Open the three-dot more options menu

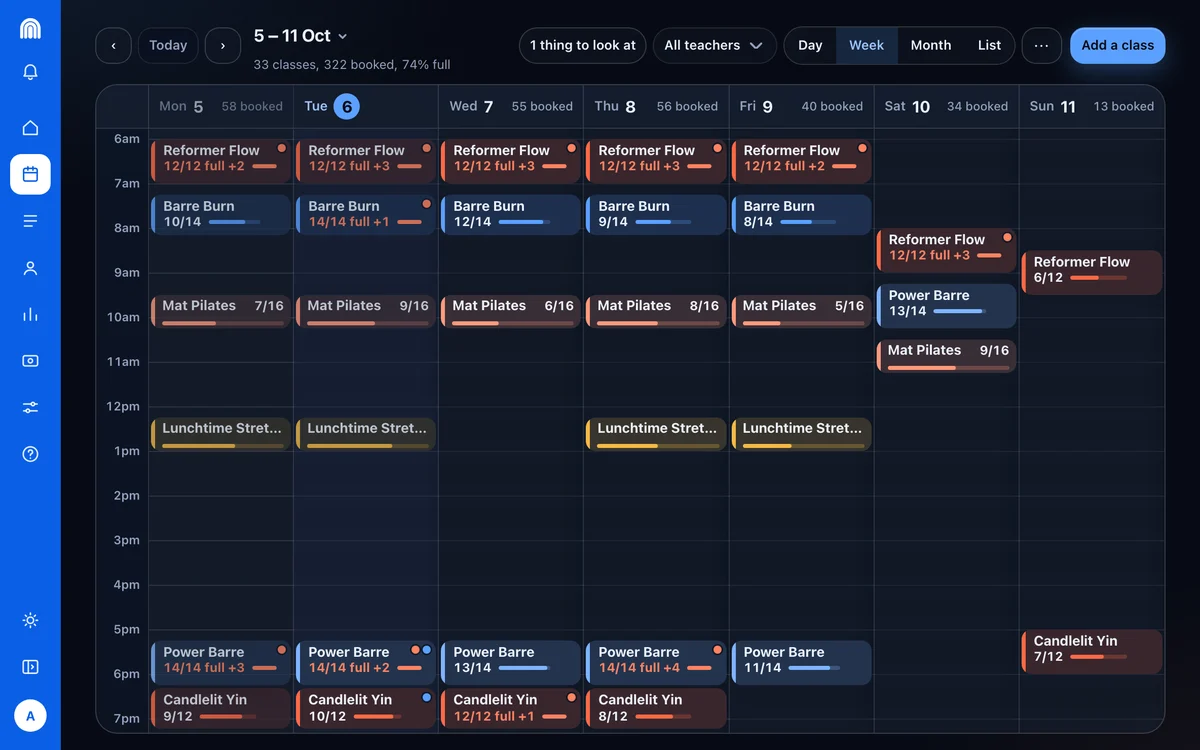pyautogui.click(x=1042, y=45)
